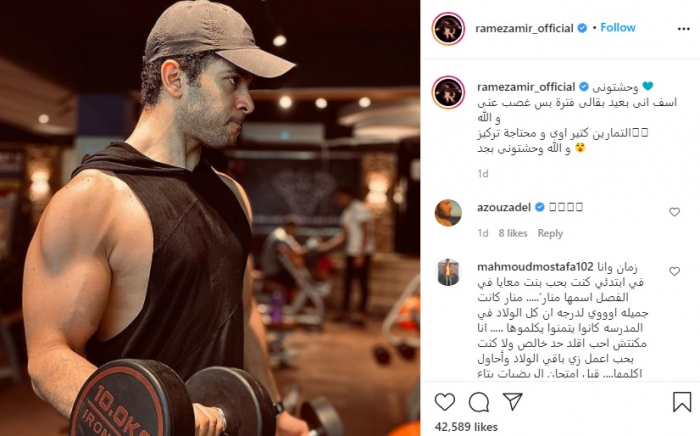Open the three-dot more options menu

click(683, 29)
